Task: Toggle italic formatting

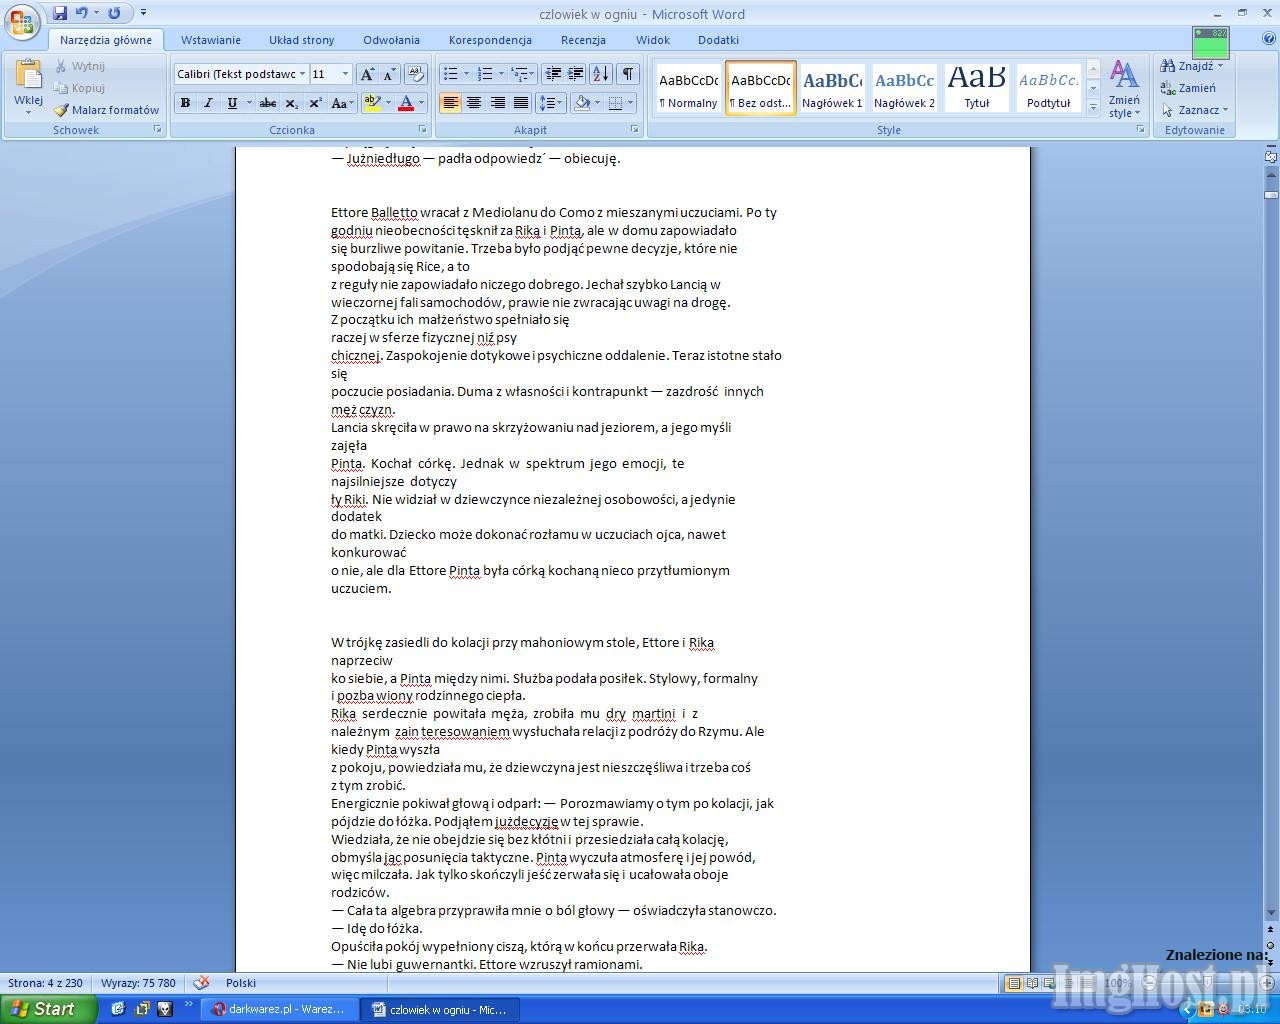Action: (x=208, y=103)
